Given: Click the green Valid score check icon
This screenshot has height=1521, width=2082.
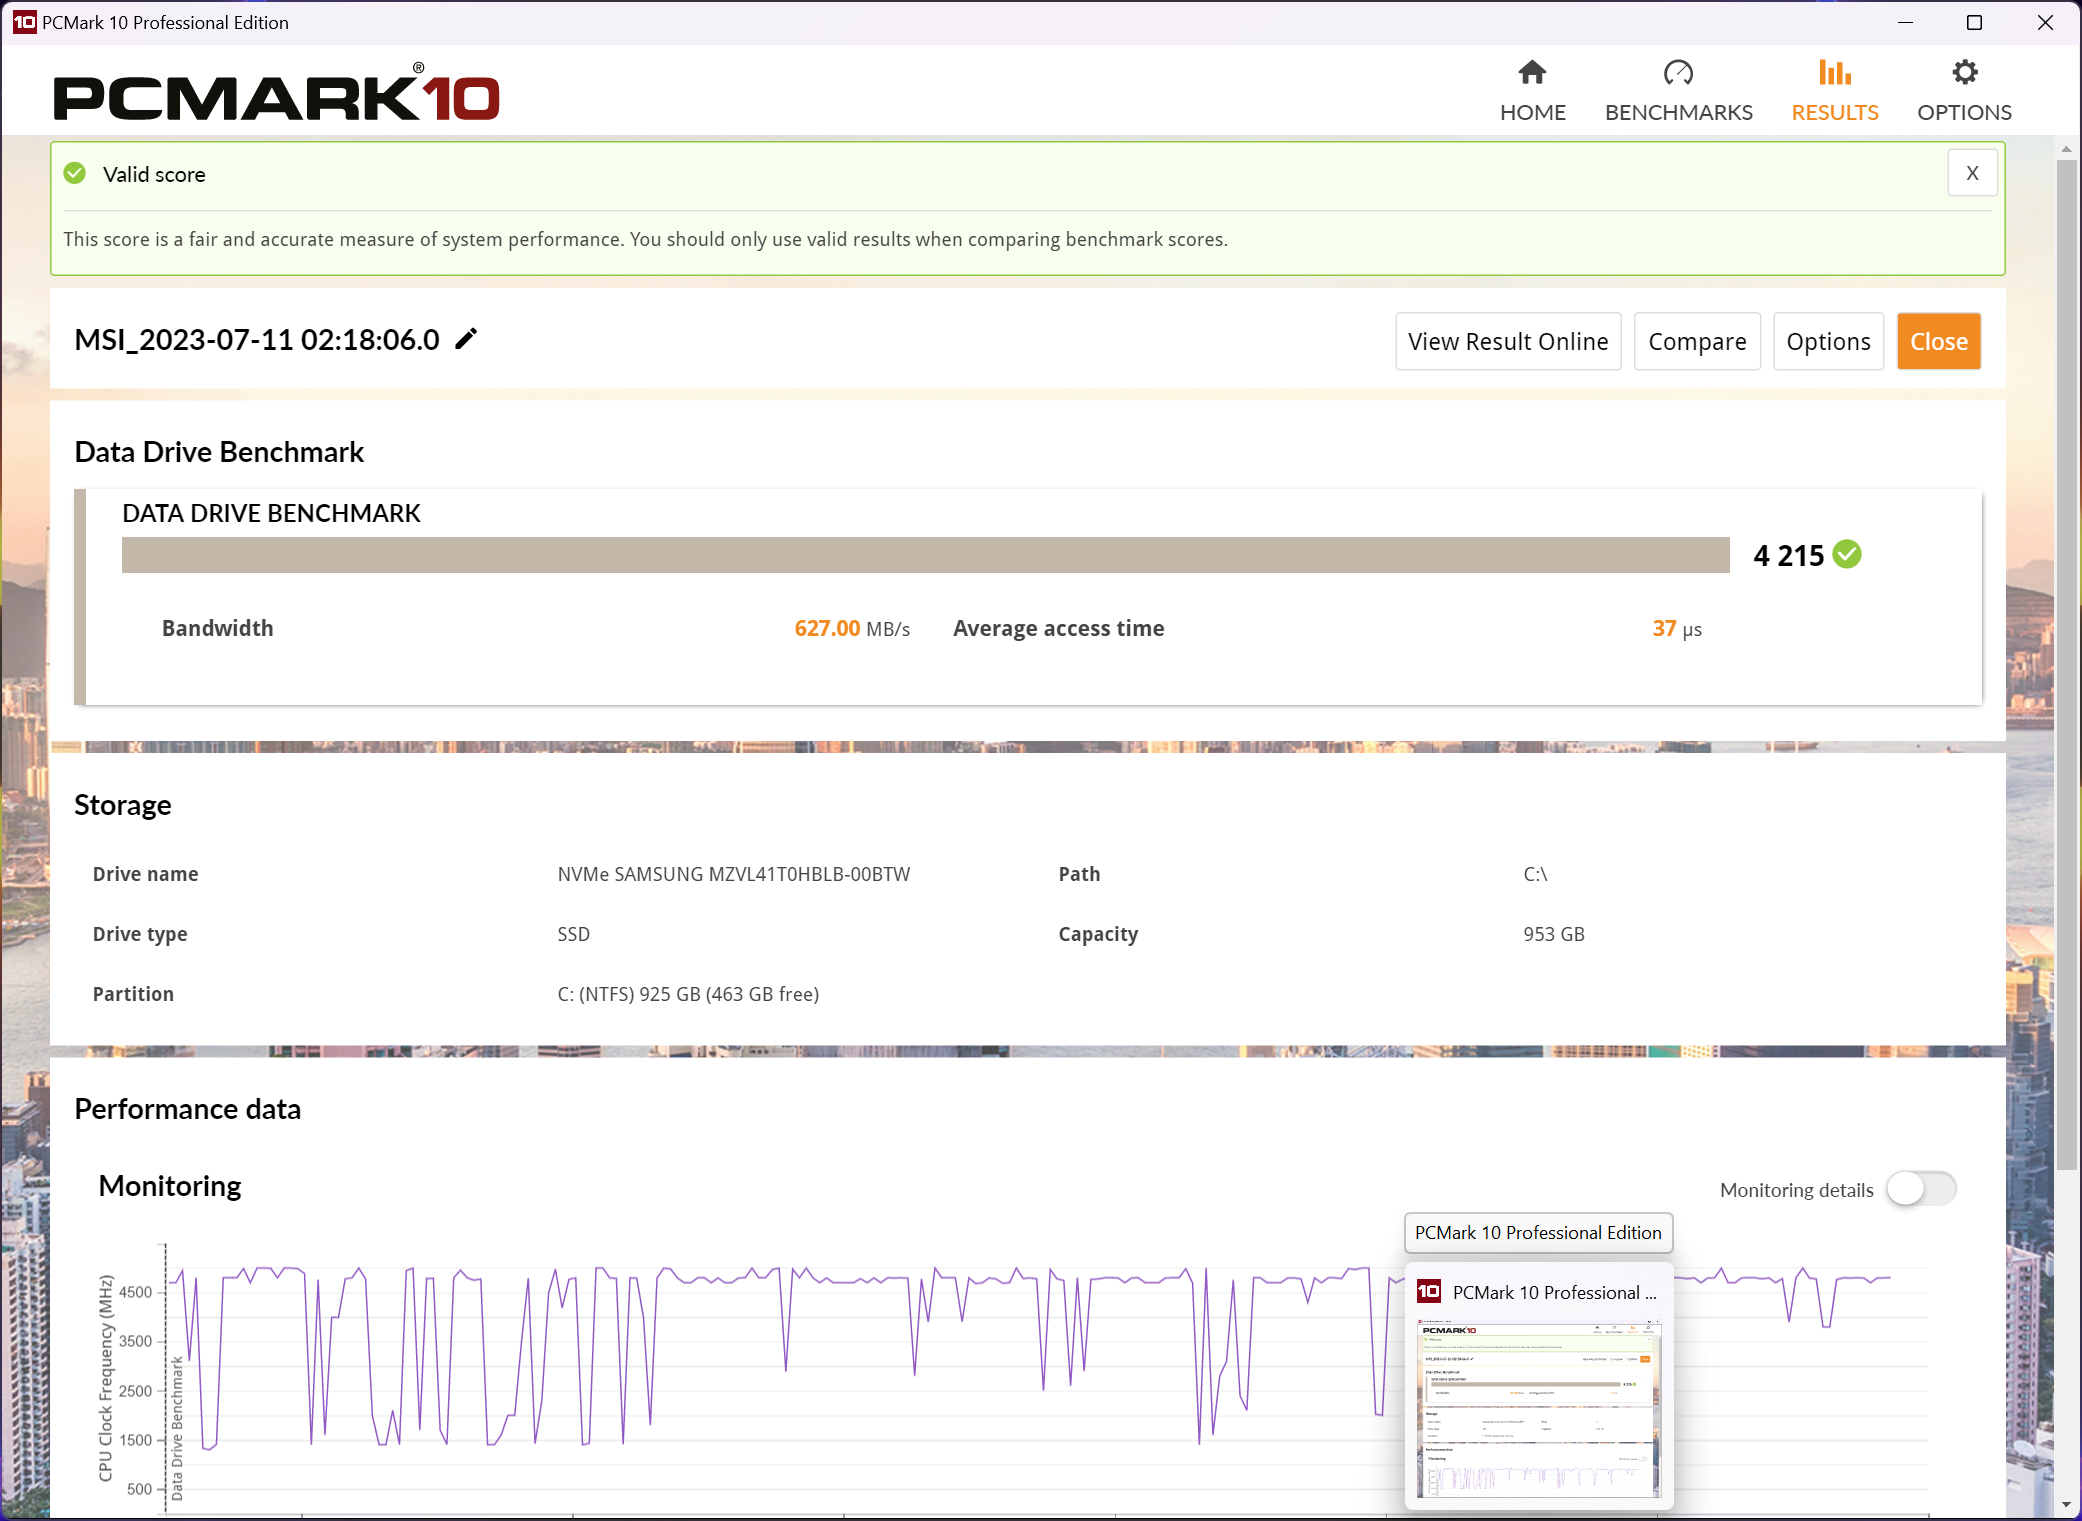Looking at the screenshot, I should (75, 173).
